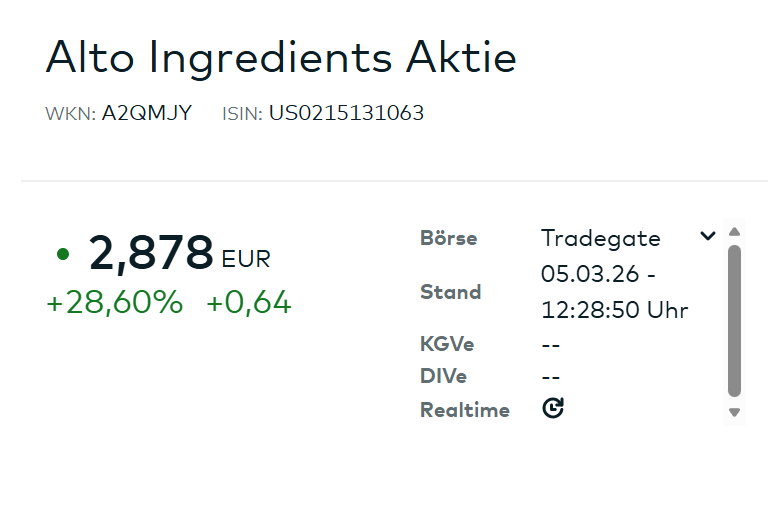The image size is (768, 517).
Task: Click the Börse label
Action: click(449, 238)
